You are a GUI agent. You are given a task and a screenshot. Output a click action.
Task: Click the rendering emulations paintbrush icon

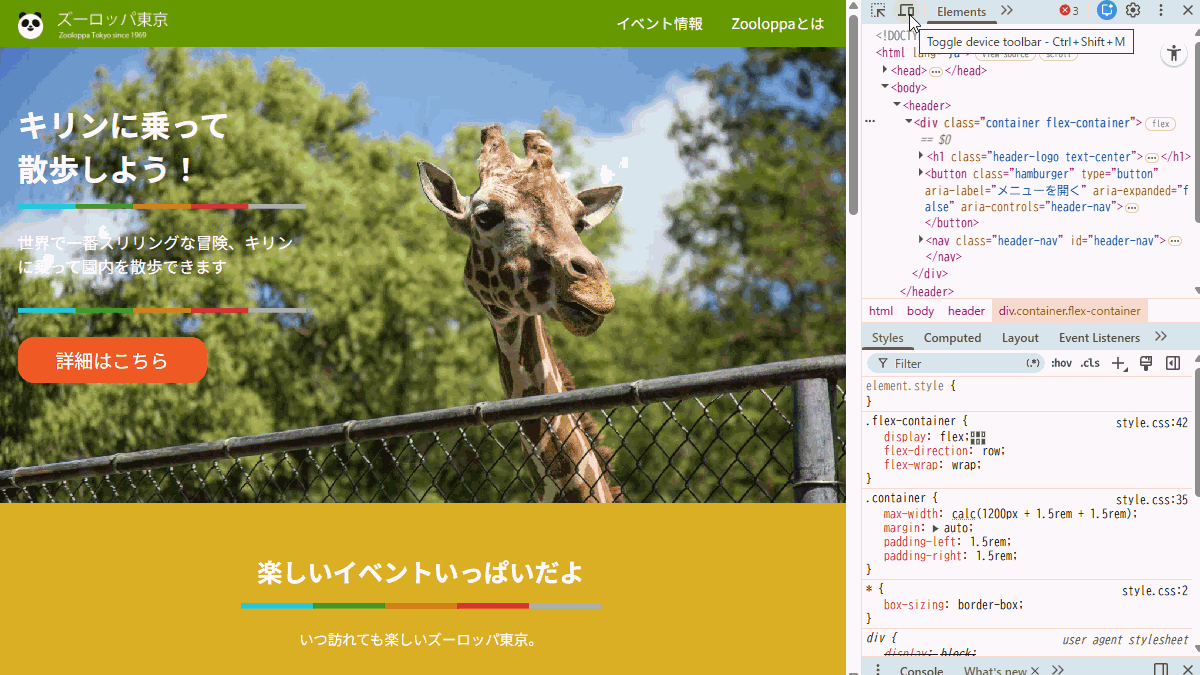[1146, 364]
